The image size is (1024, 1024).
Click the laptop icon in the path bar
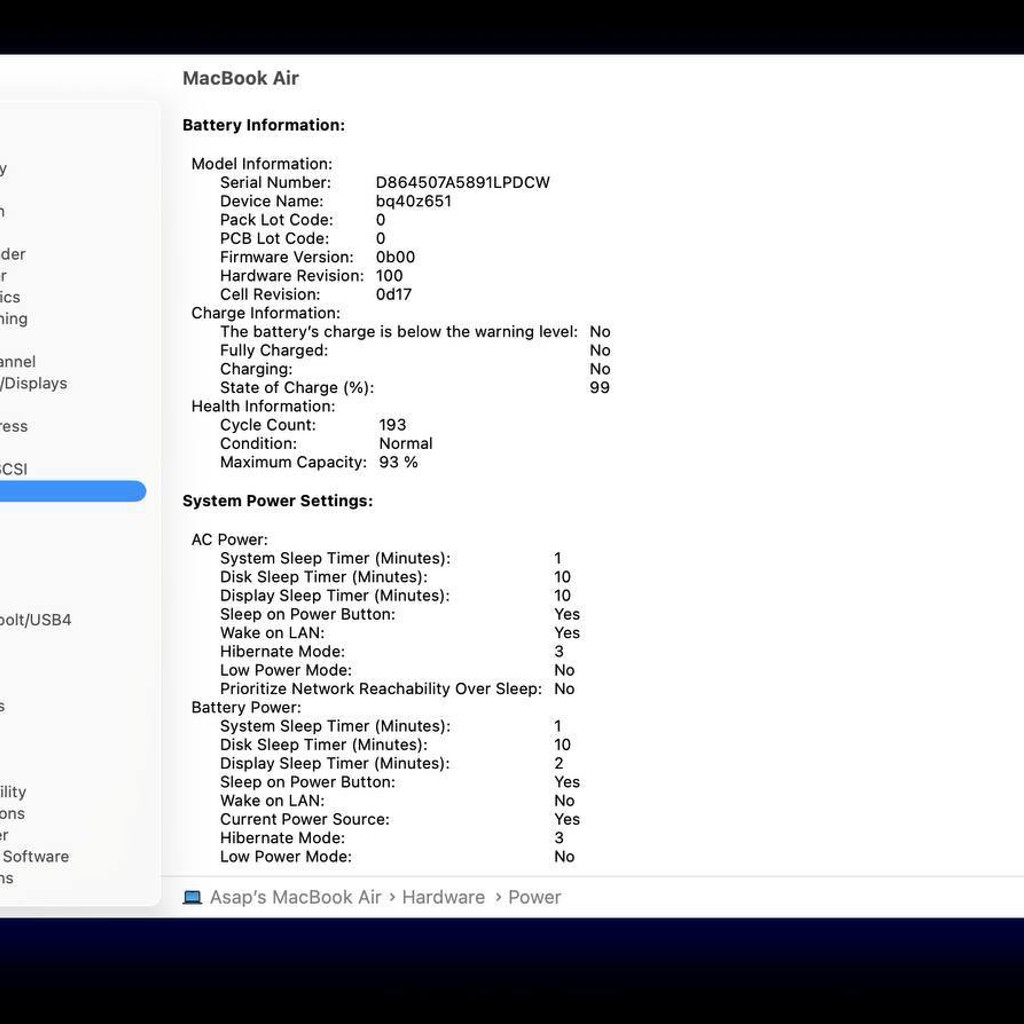pos(192,897)
